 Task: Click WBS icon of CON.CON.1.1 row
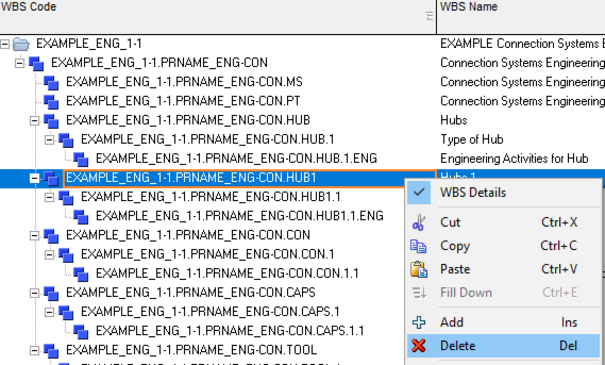coord(81,274)
